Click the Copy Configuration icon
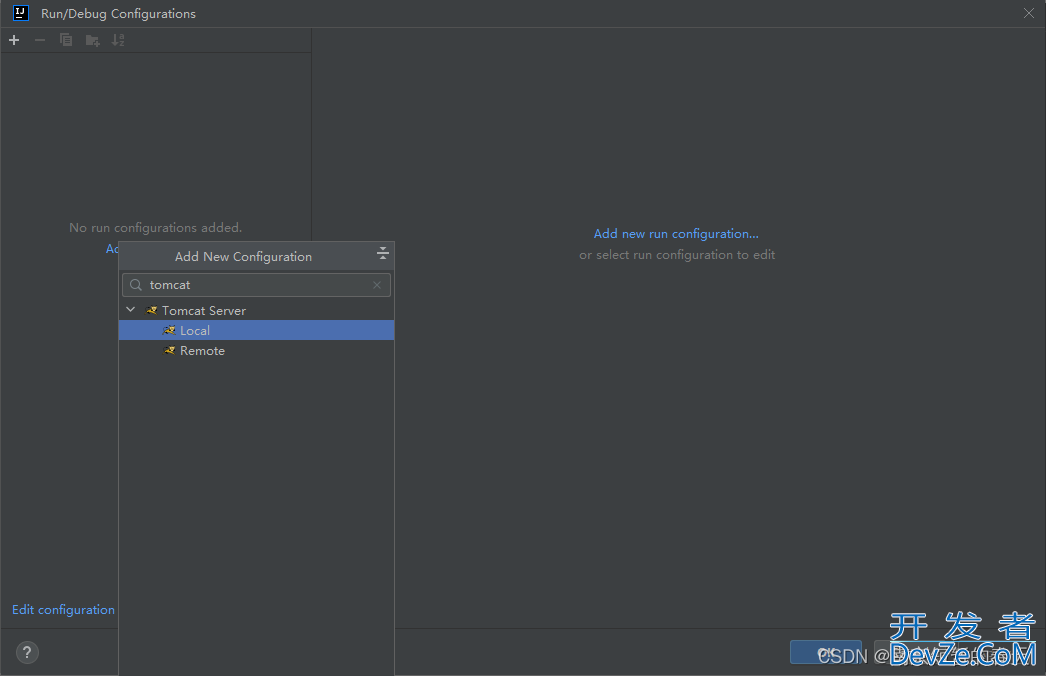This screenshot has height=676, width=1046. pos(66,40)
